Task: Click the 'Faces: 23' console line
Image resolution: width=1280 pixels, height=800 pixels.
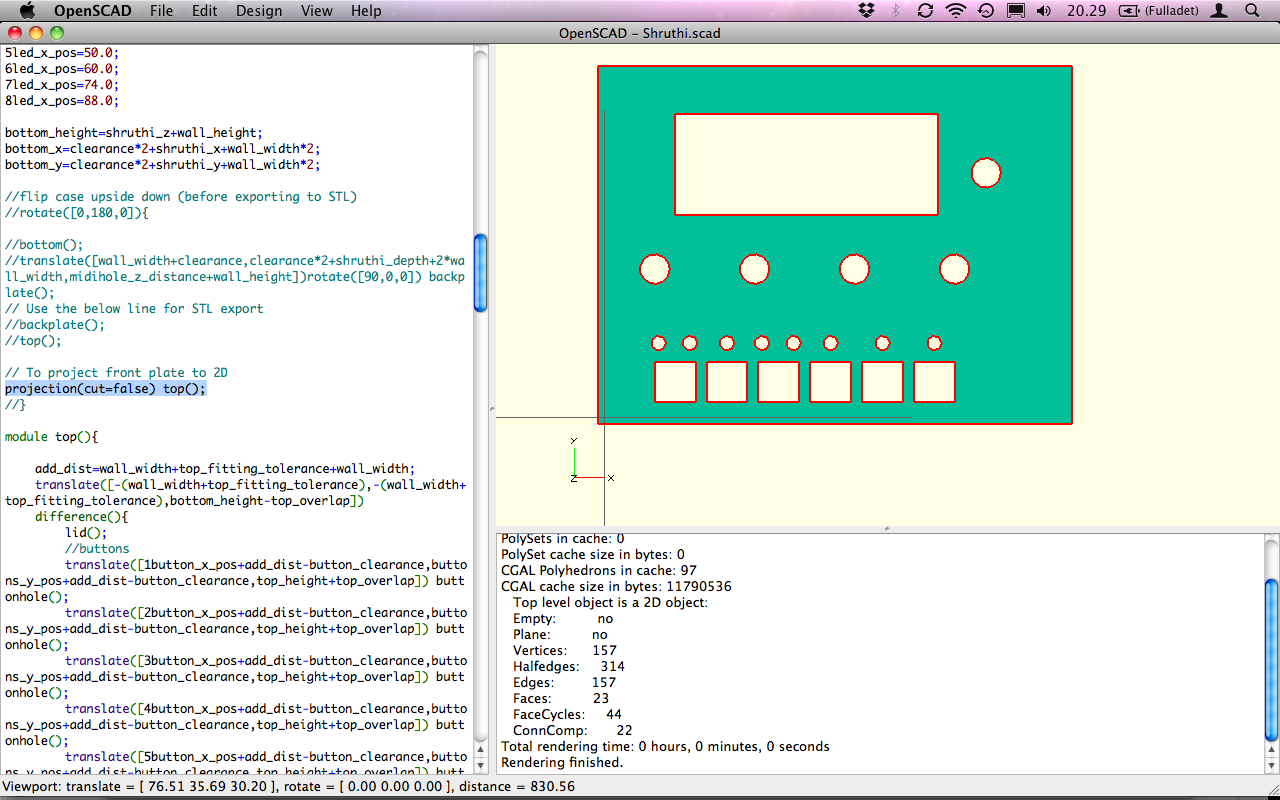Action: point(561,699)
